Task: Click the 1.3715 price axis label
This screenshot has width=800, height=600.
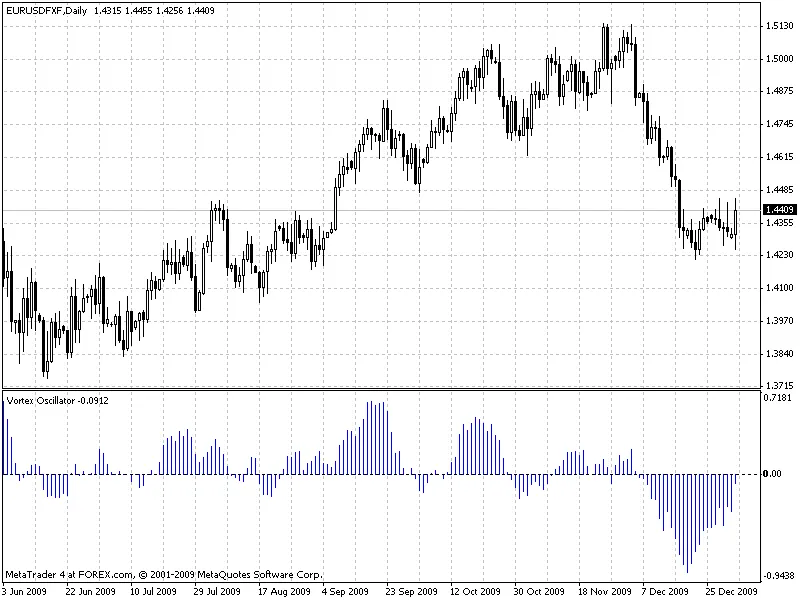Action: coord(778,385)
